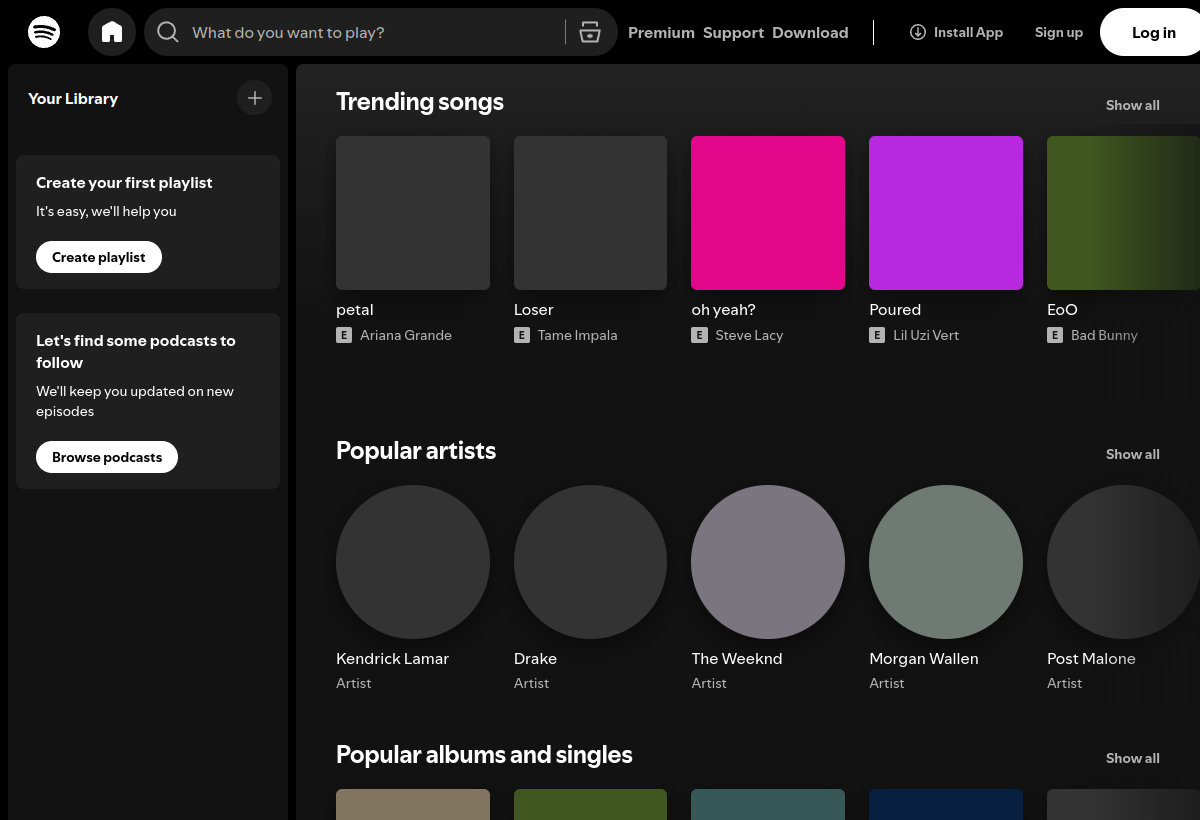This screenshot has height=820, width=1200.
Task: Click the Create playlist button
Action: (x=99, y=257)
